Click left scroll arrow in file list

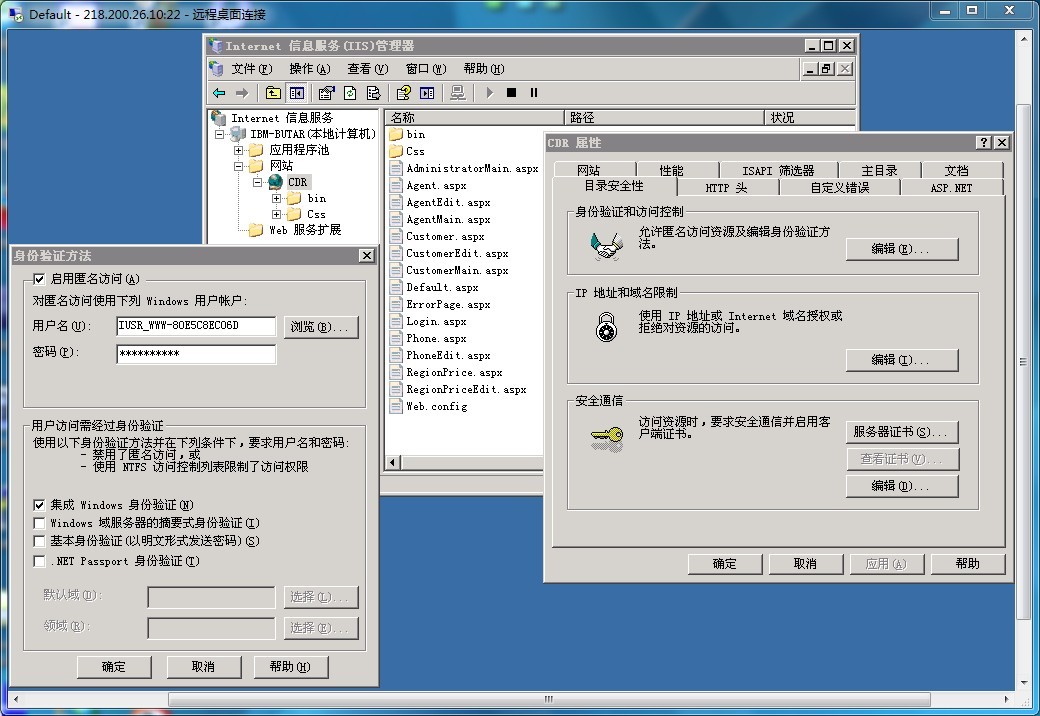(393, 462)
